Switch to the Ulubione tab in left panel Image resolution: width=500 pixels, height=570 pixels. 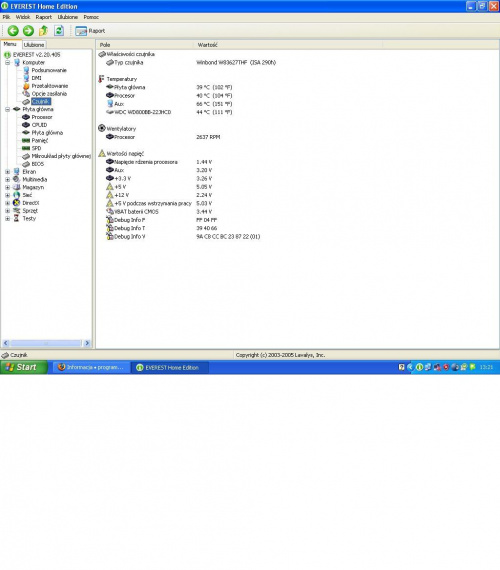click(x=34, y=45)
